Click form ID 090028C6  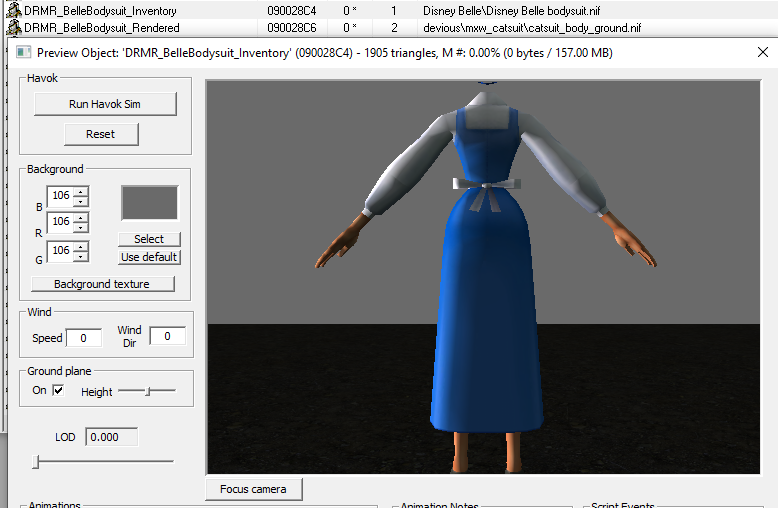click(x=291, y=28)
